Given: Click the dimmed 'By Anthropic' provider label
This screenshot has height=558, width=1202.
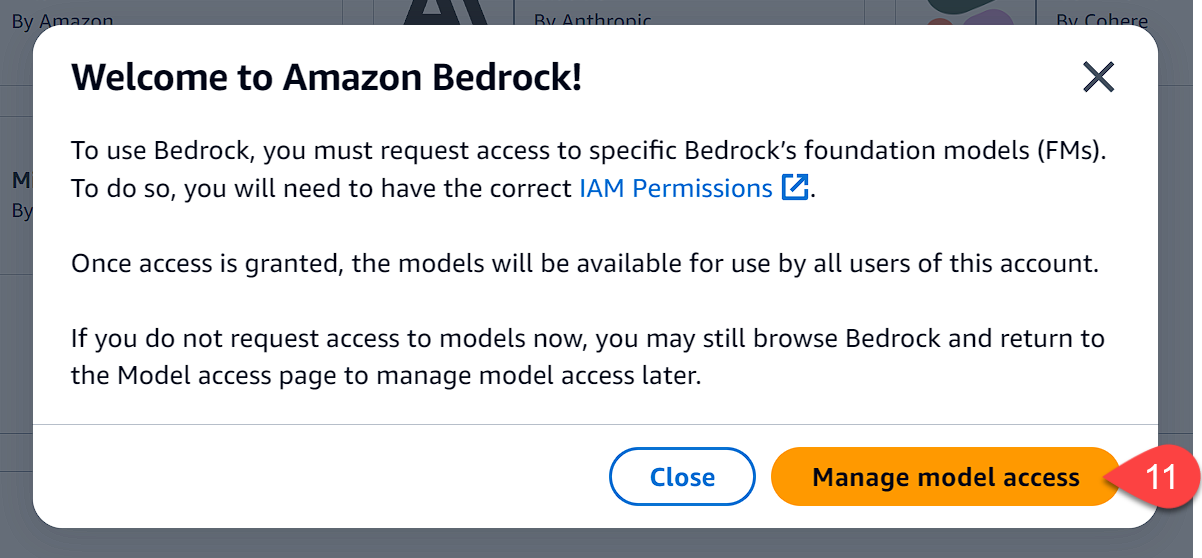Looking at the screenshot, I should (592, 20).
